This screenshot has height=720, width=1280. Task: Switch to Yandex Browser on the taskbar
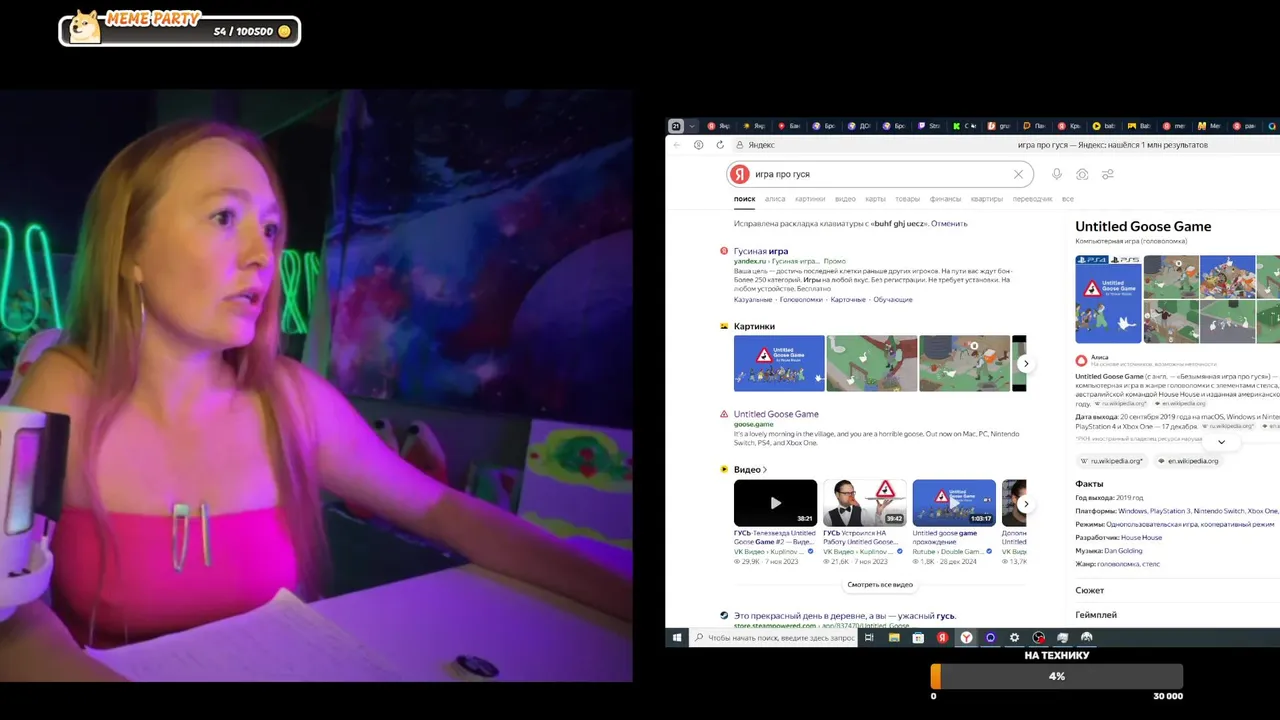[966, 638]
